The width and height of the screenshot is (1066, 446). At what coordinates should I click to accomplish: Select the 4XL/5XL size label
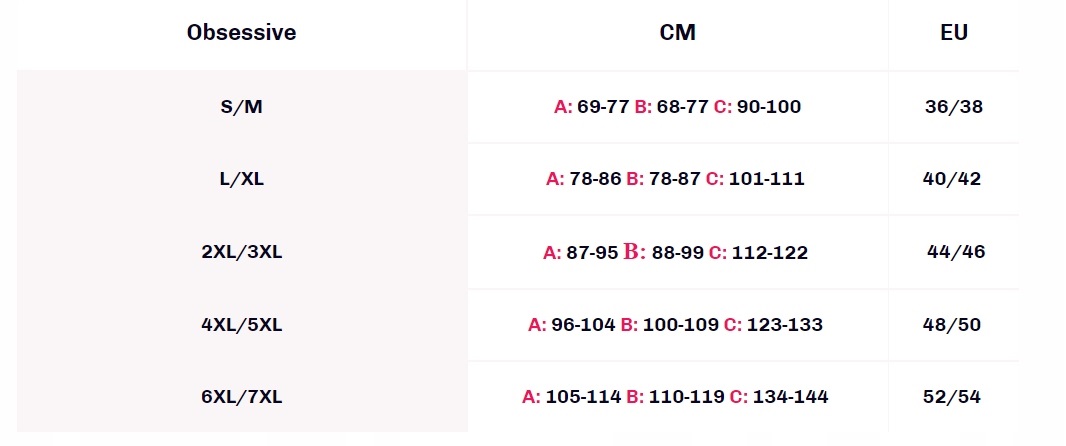pos(241,325)
